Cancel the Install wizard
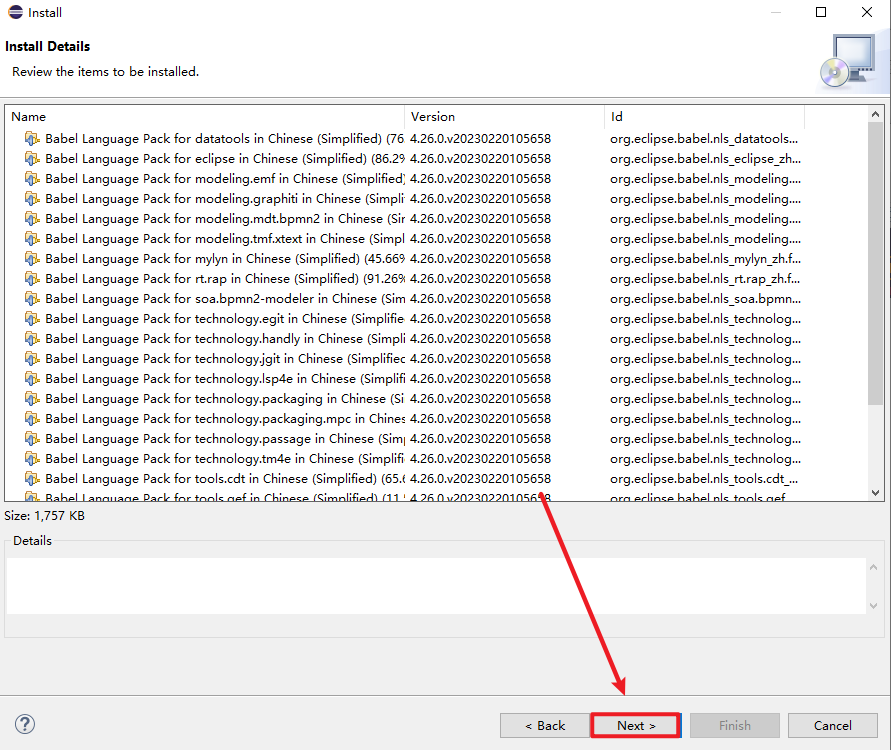 pos(832,726)
